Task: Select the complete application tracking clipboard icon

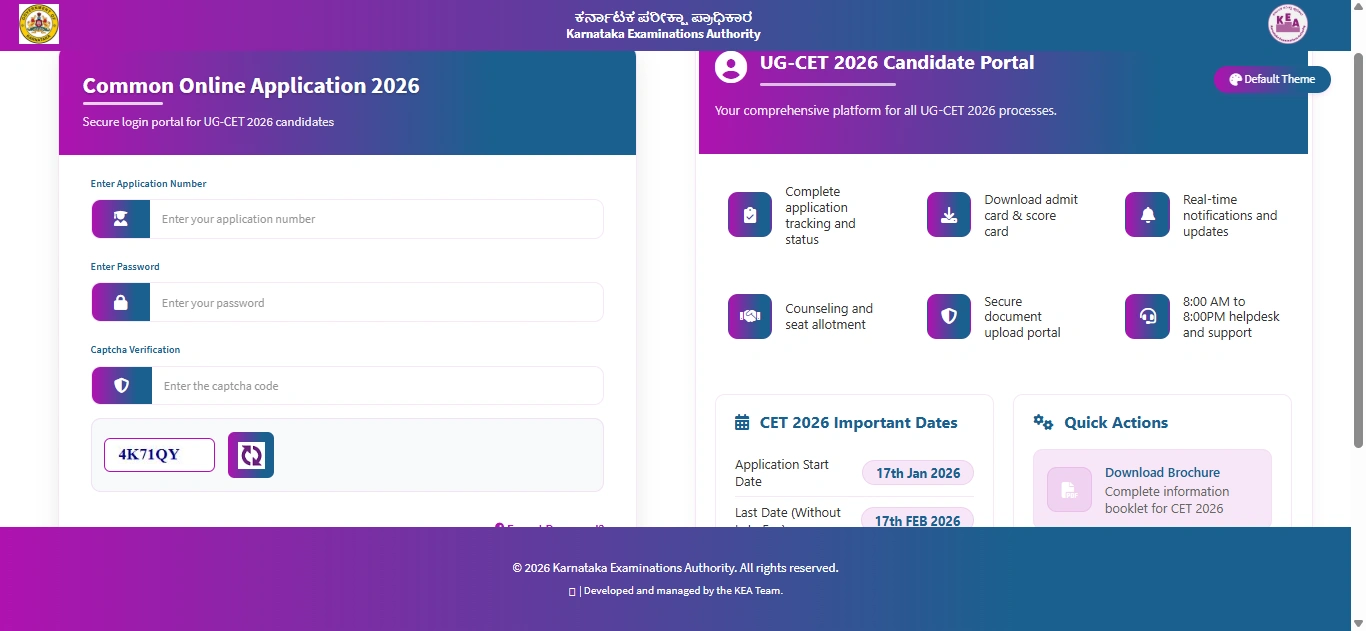Action: click(749, 214)
